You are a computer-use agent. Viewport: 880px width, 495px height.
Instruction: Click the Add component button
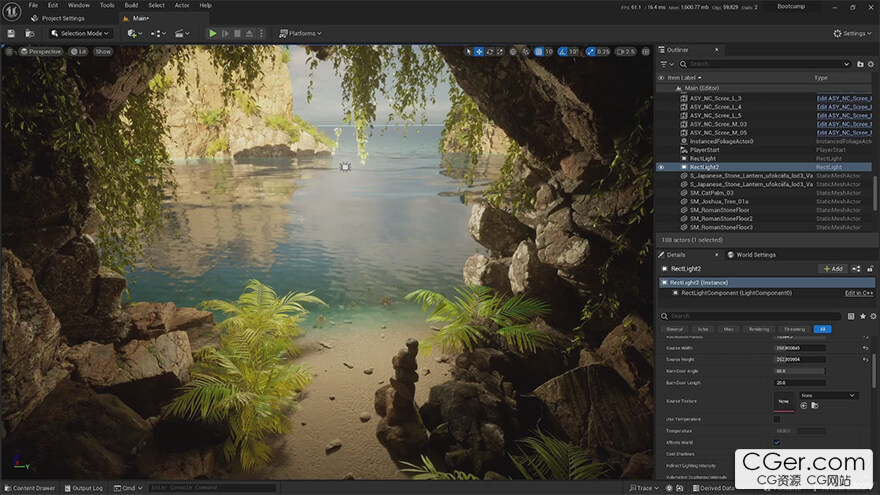click(833, 269)
